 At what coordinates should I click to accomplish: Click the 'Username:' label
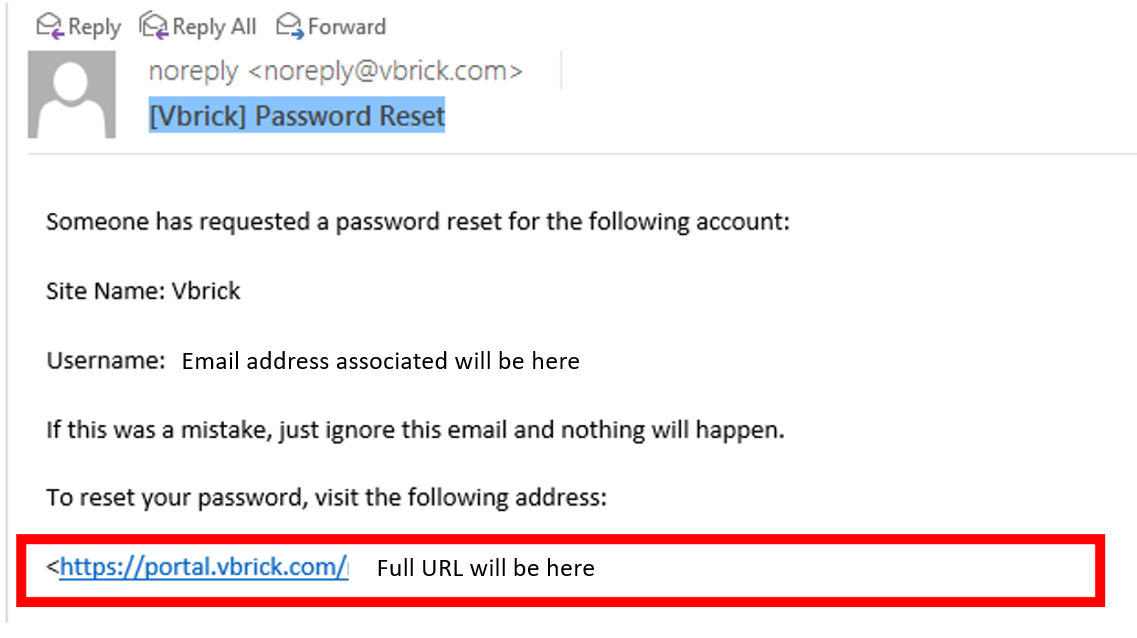pos(106,360)
